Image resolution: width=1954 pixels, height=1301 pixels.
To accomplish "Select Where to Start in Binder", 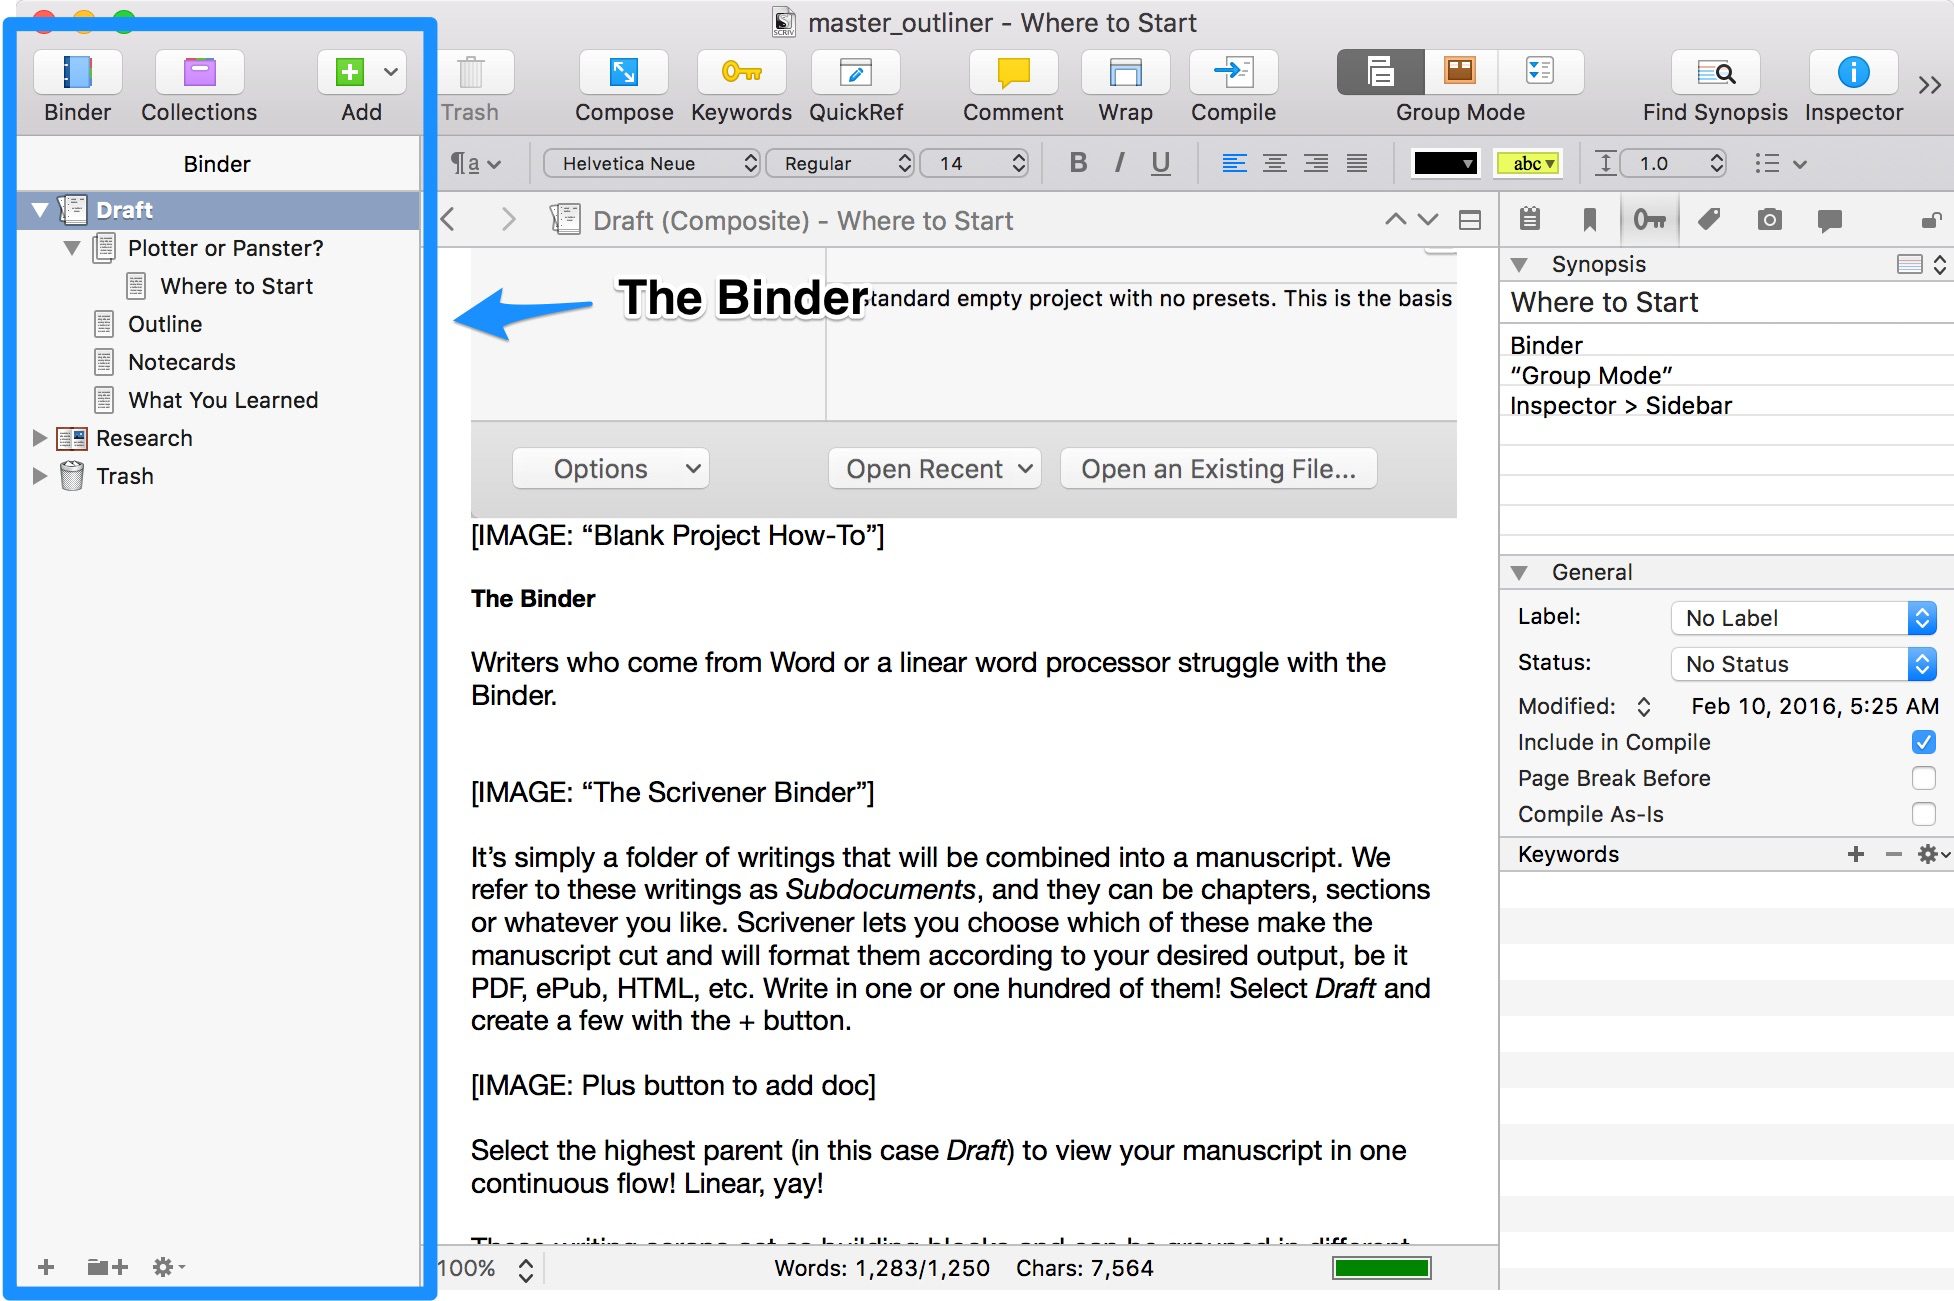I will coord(236,286).
